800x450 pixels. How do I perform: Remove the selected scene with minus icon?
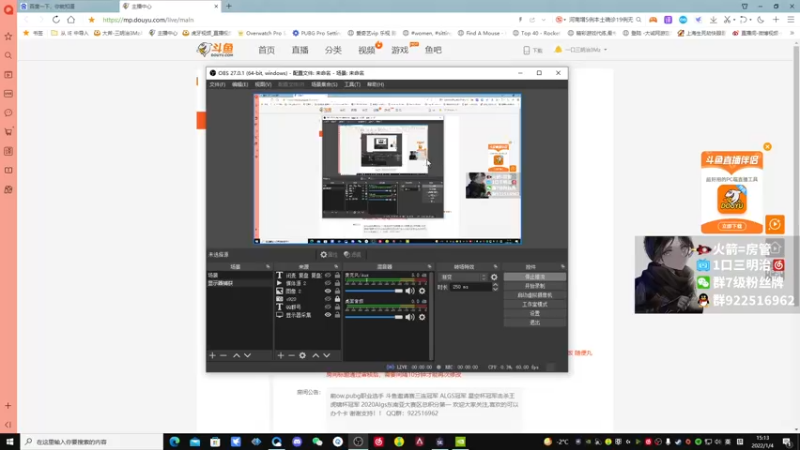(223, 355)
